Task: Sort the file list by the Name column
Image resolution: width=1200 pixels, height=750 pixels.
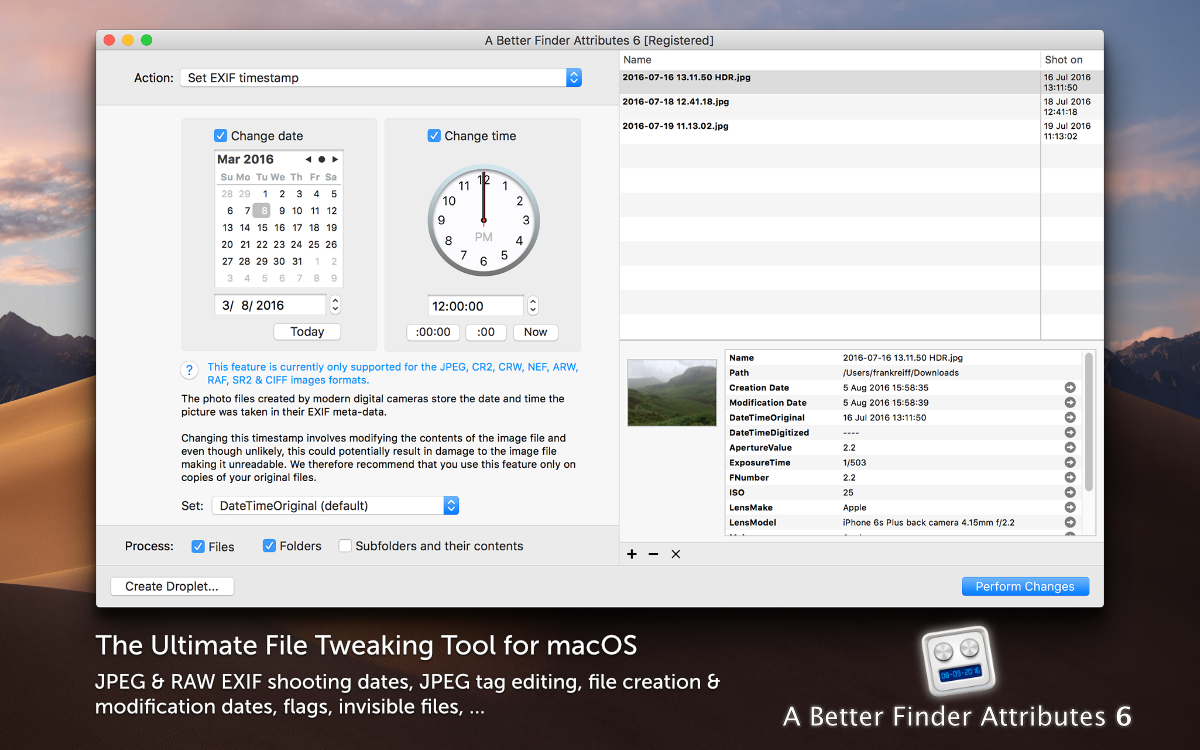Action: point(830,60)
